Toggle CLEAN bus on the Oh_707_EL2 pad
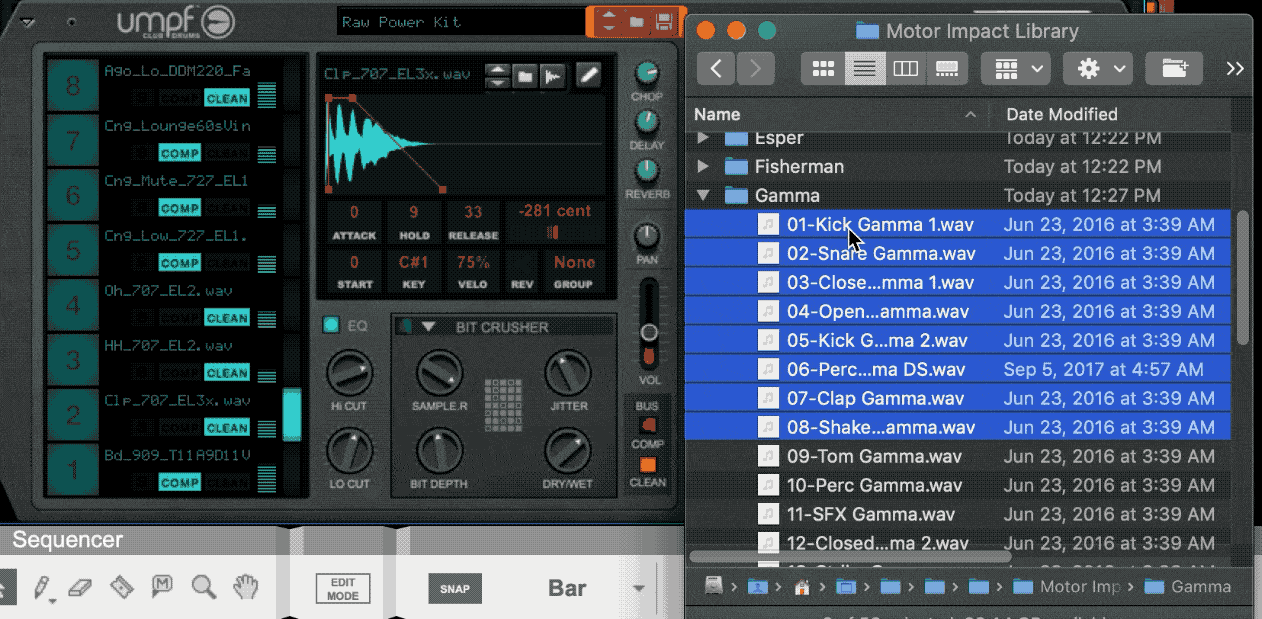Screen dimensions: 1262x619 [227, 318]
